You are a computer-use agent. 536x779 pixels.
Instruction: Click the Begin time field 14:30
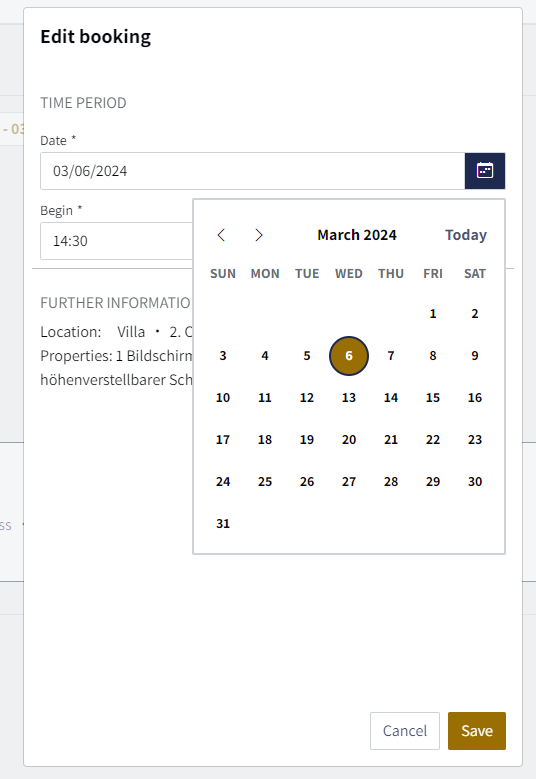click(117, 241)
